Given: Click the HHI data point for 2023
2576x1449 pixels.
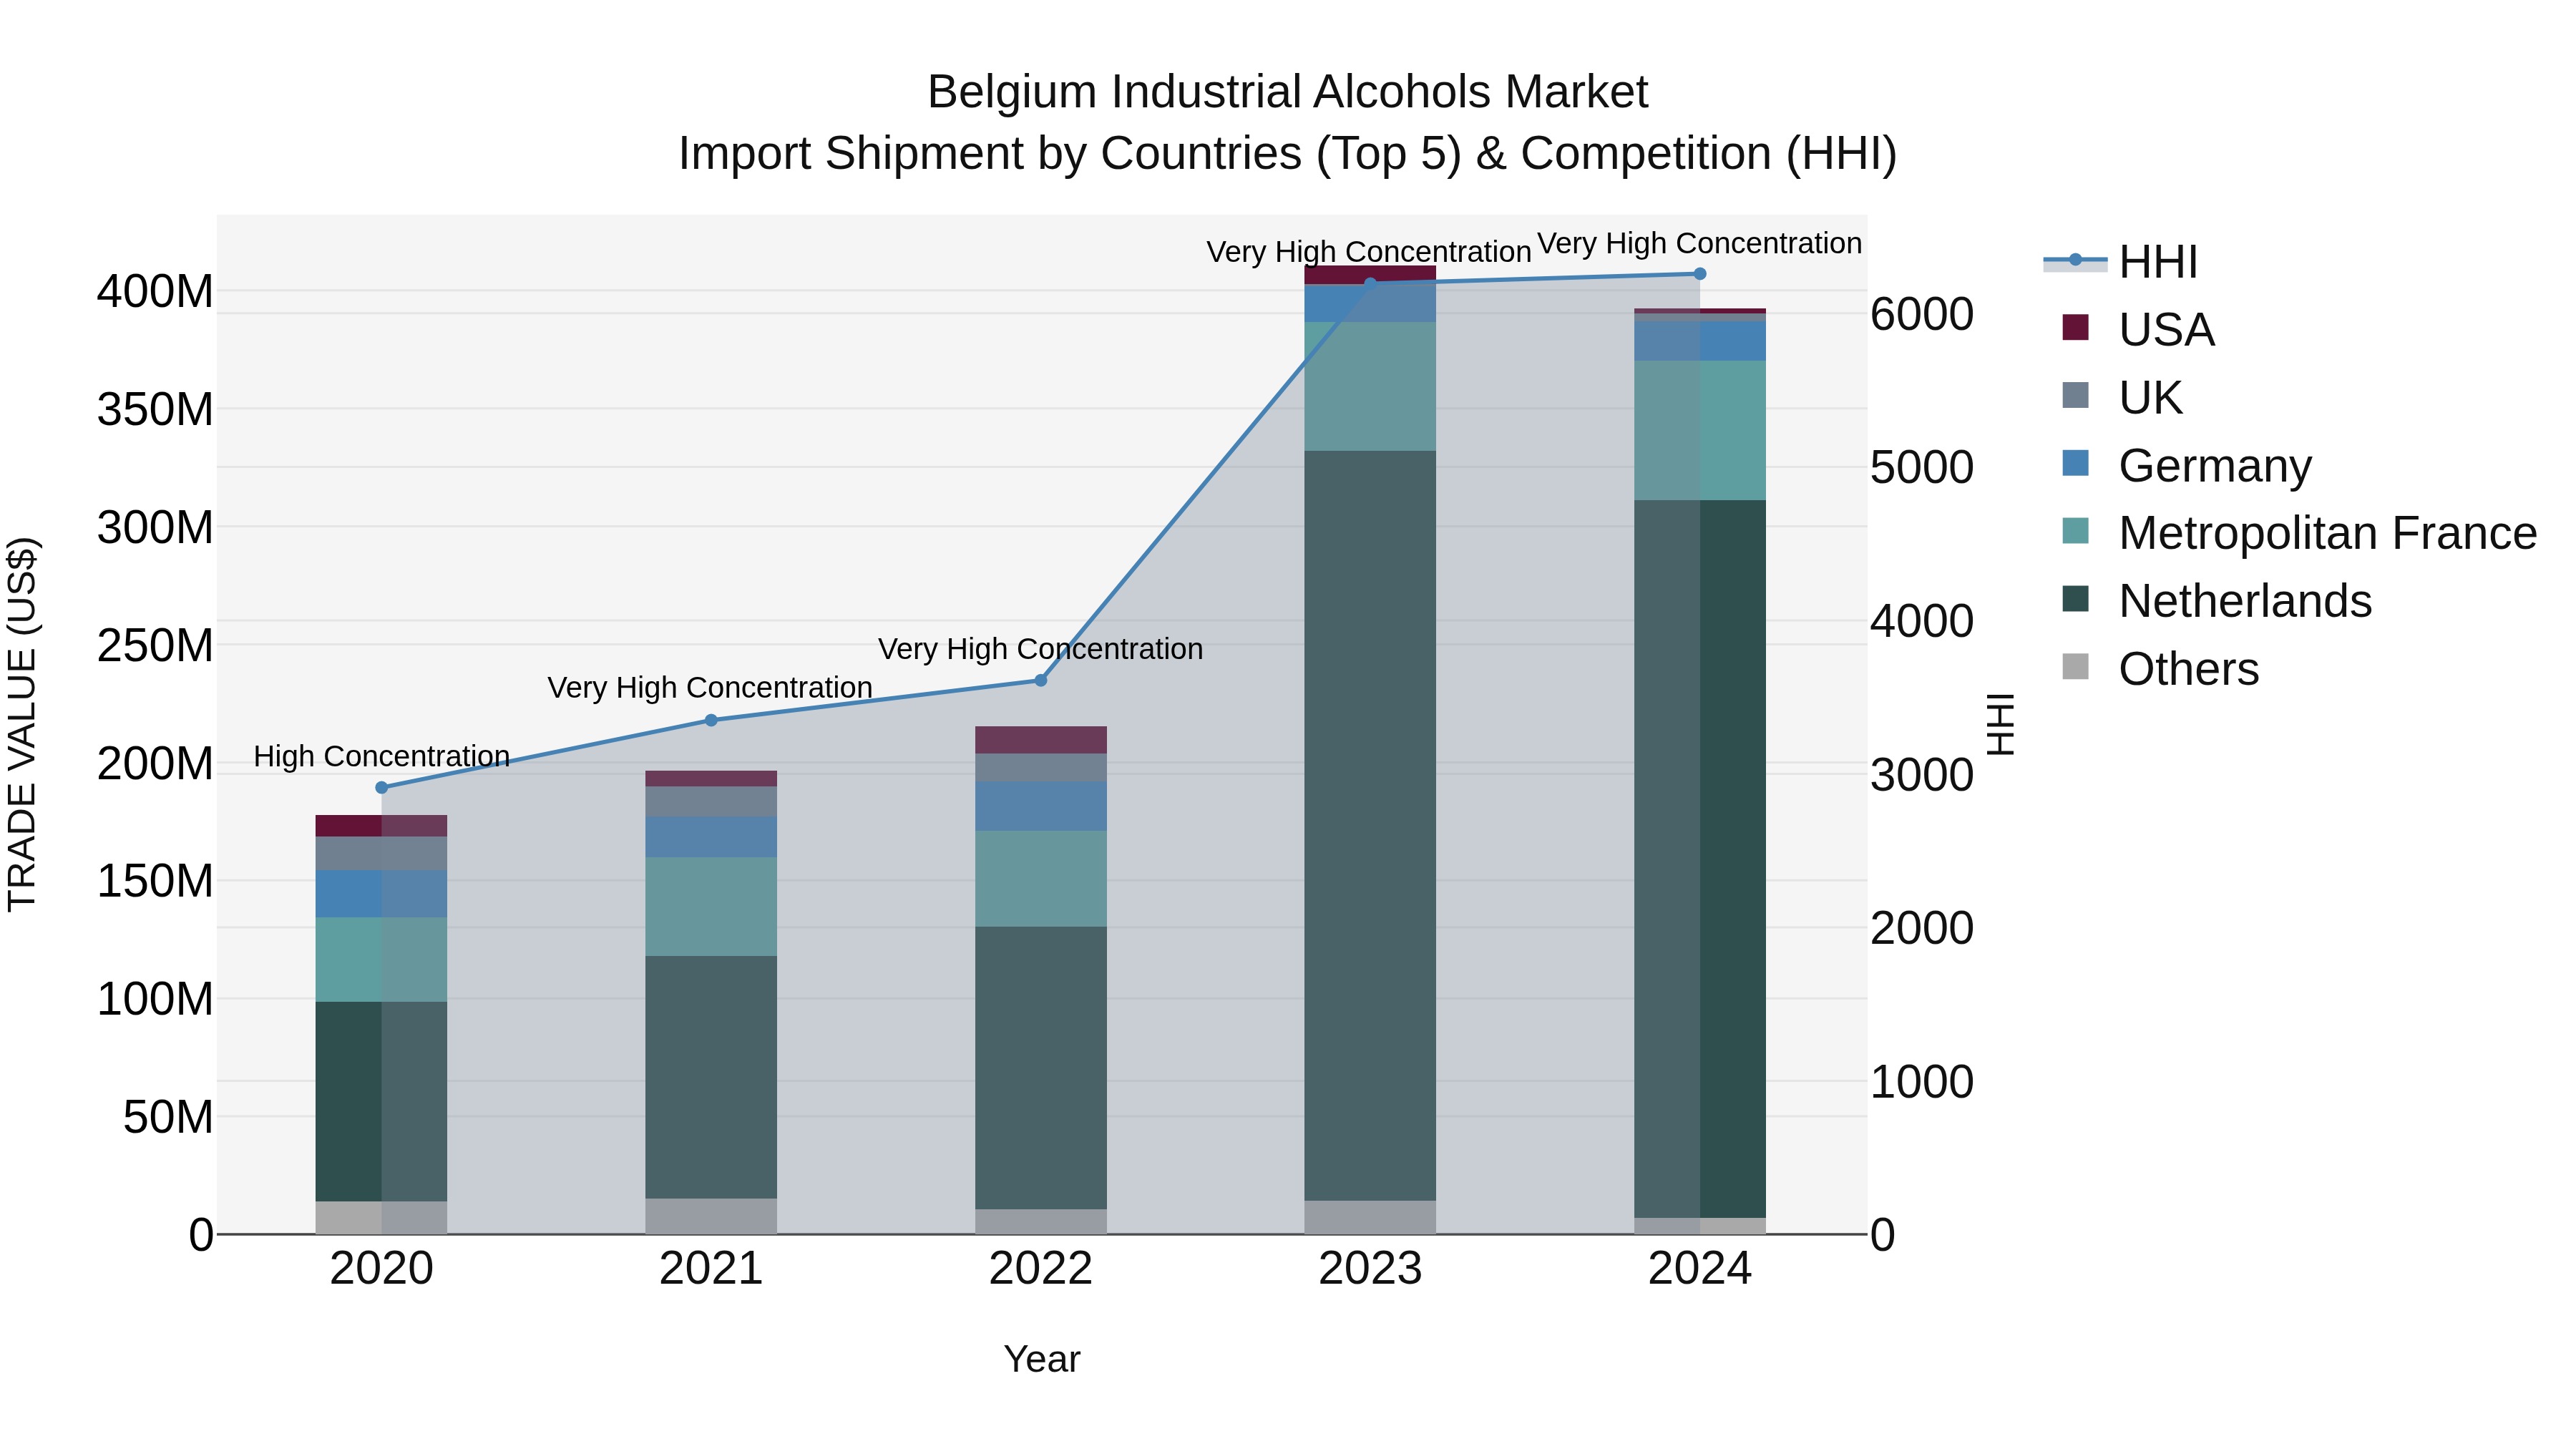Looking at the screenshot, I should pos(1370,283).
